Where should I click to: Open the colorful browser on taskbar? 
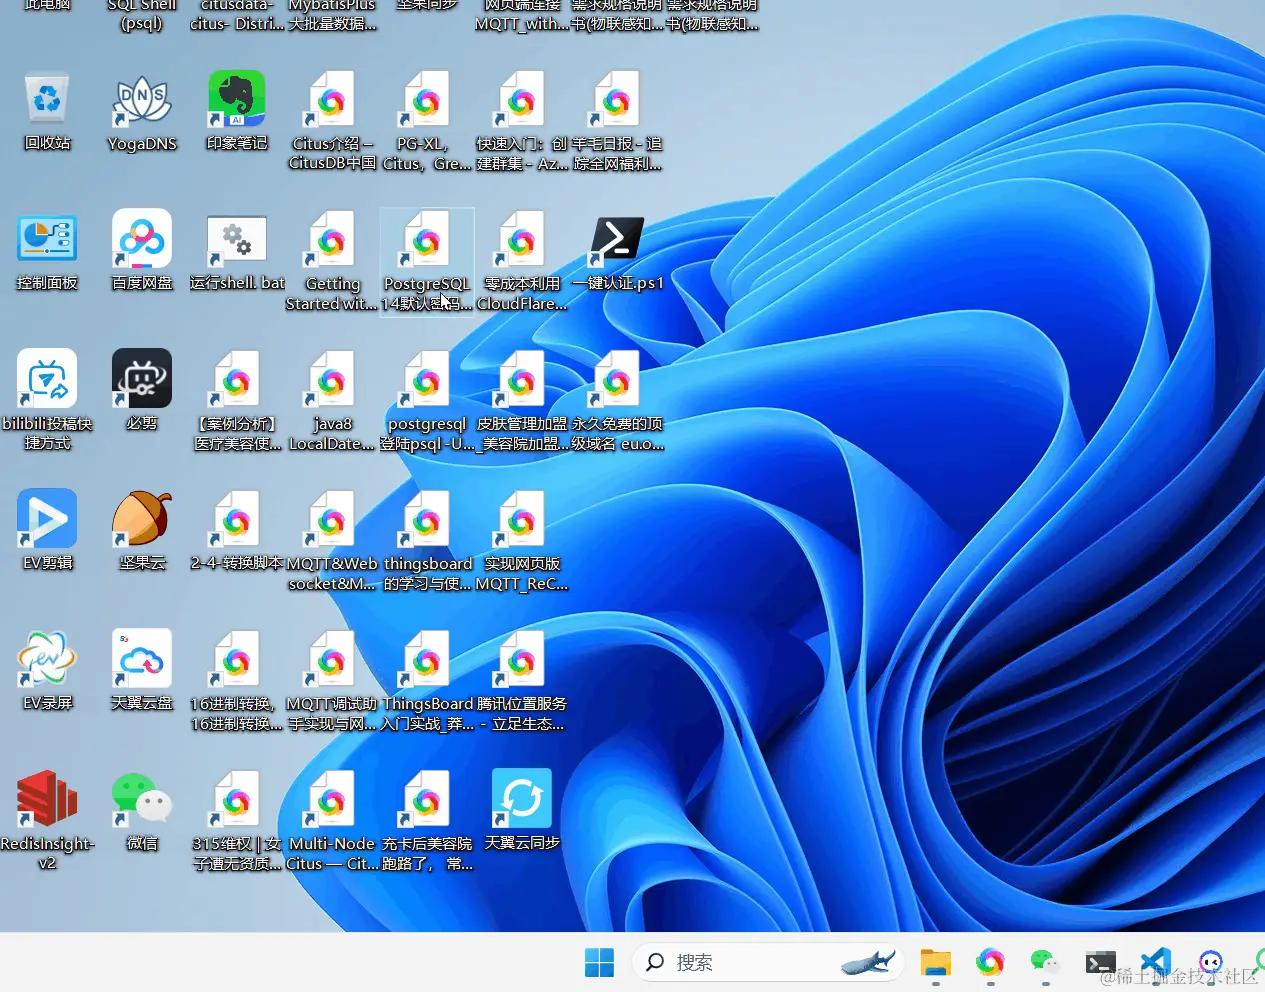pyautogui.click(x=990, y=962)
